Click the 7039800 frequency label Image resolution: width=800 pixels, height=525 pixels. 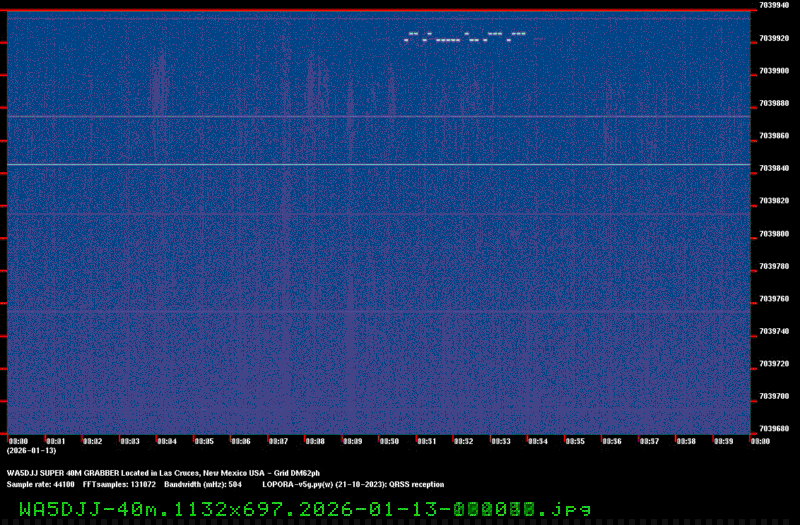[773, 234]
